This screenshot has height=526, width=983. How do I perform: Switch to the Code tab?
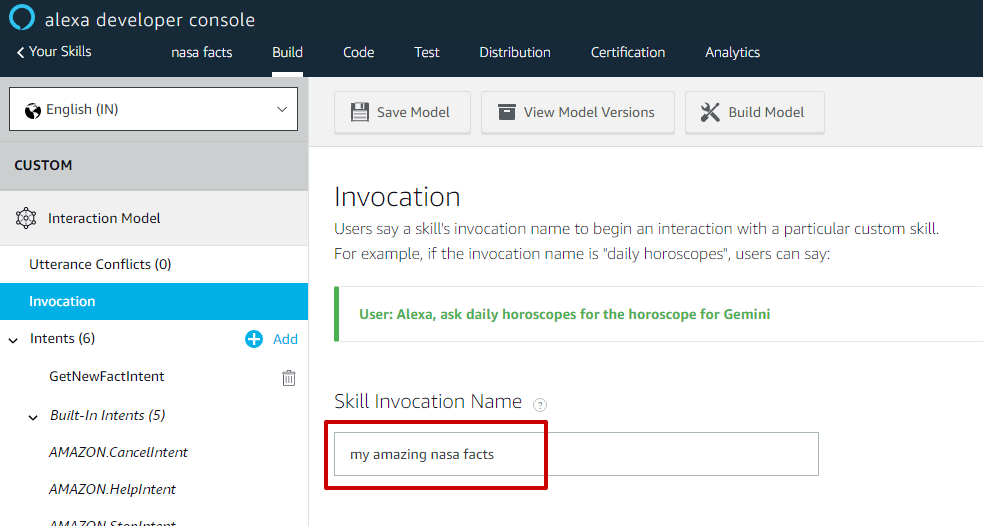pos(358,52)
